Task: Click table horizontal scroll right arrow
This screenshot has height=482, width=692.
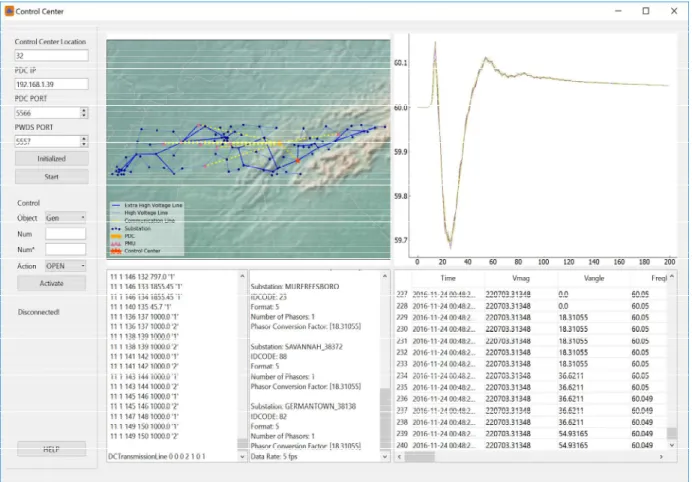Action: point(661,457)
